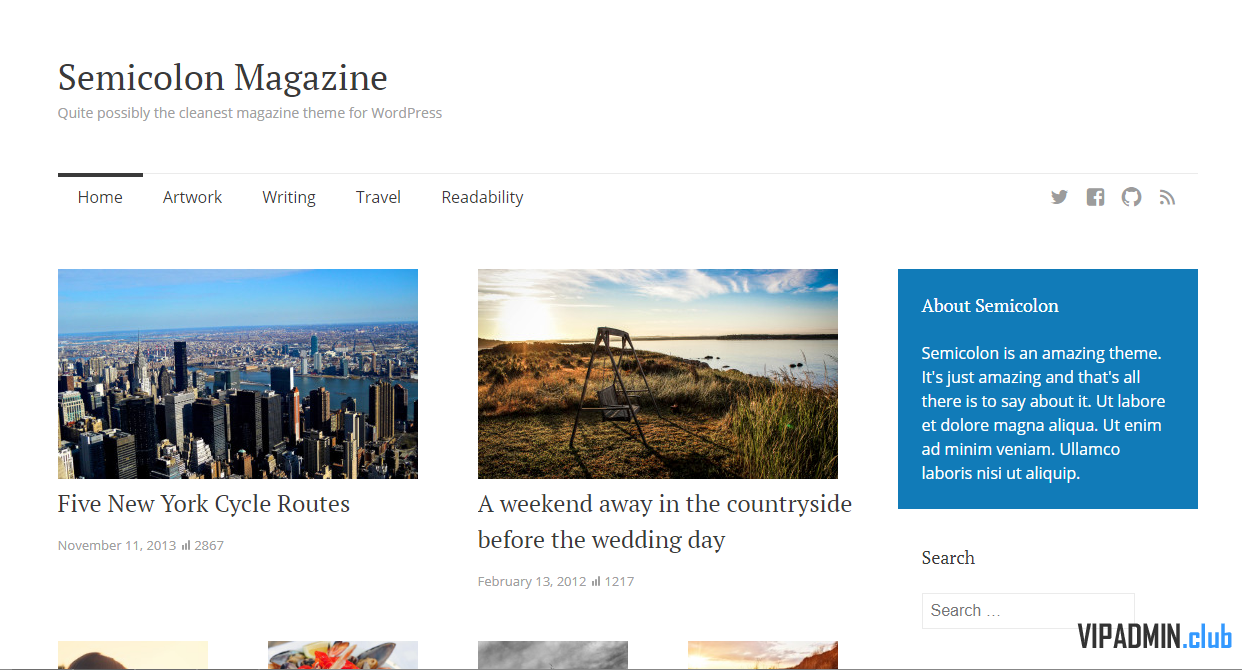Click the site tagline about cleanest magazine theme
1242x670 pixels.
tap(250, 113)
